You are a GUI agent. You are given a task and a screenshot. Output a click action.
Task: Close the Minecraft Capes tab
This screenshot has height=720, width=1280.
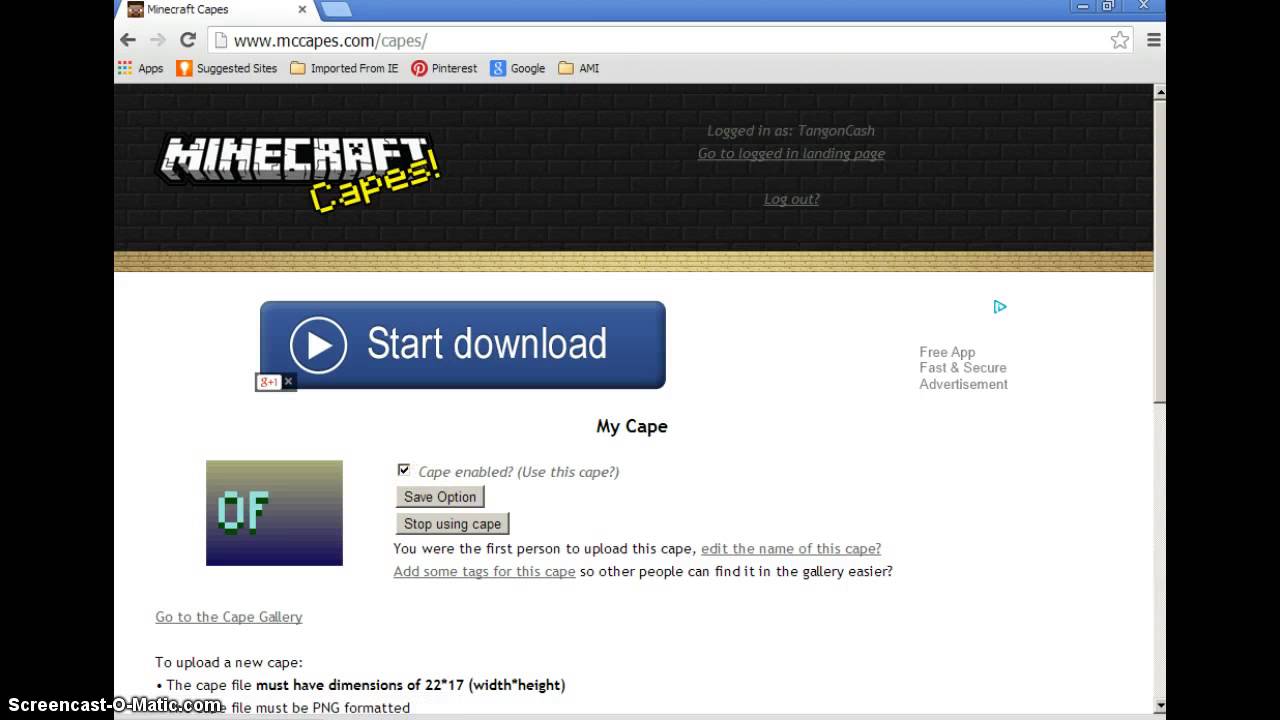click(x=301, y=9)
